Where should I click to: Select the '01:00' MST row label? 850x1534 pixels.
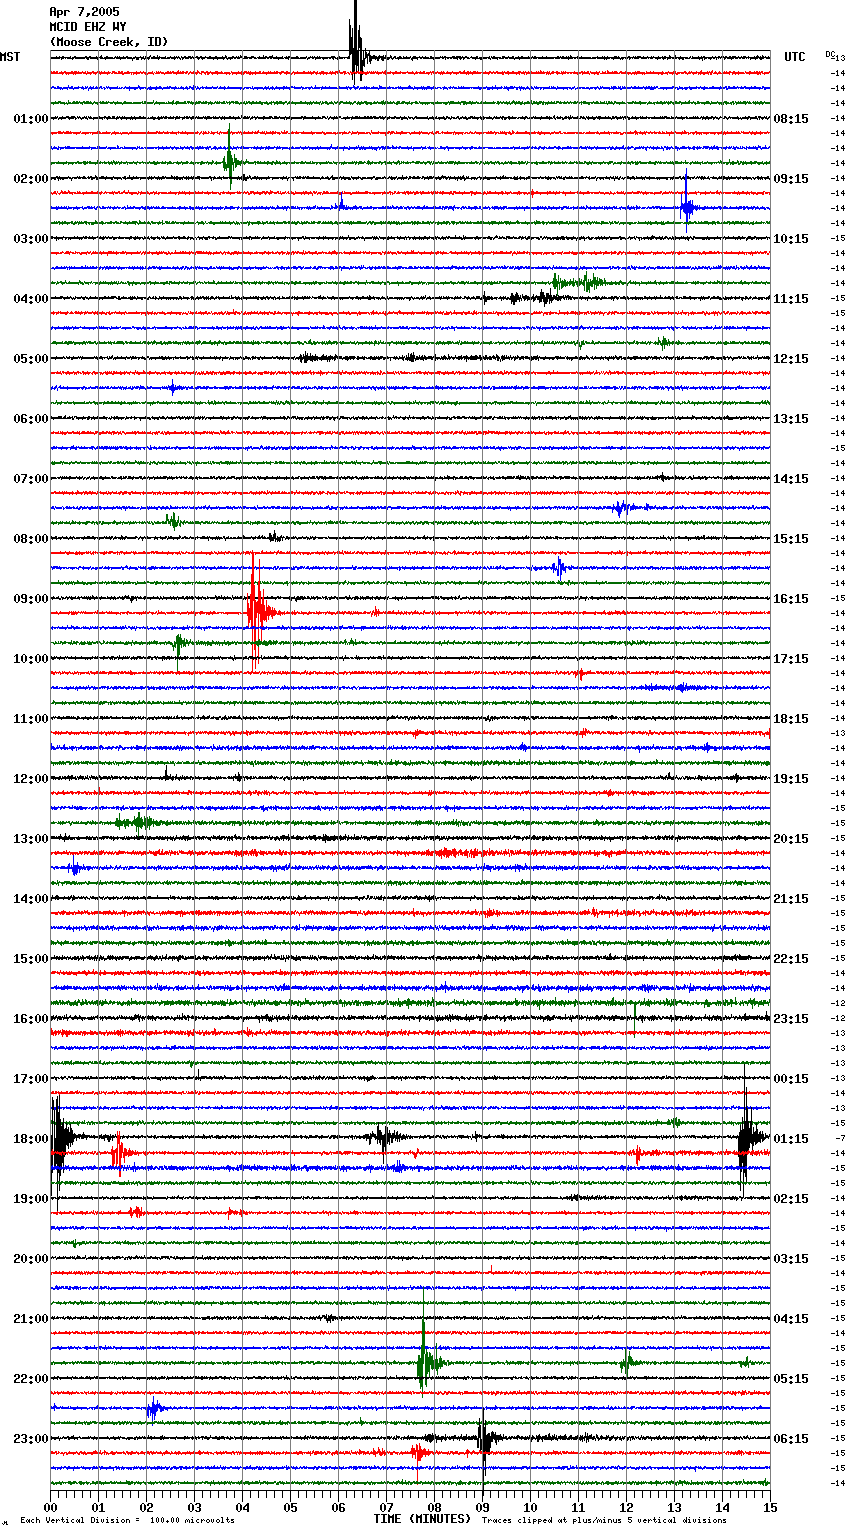click(31, 119)
